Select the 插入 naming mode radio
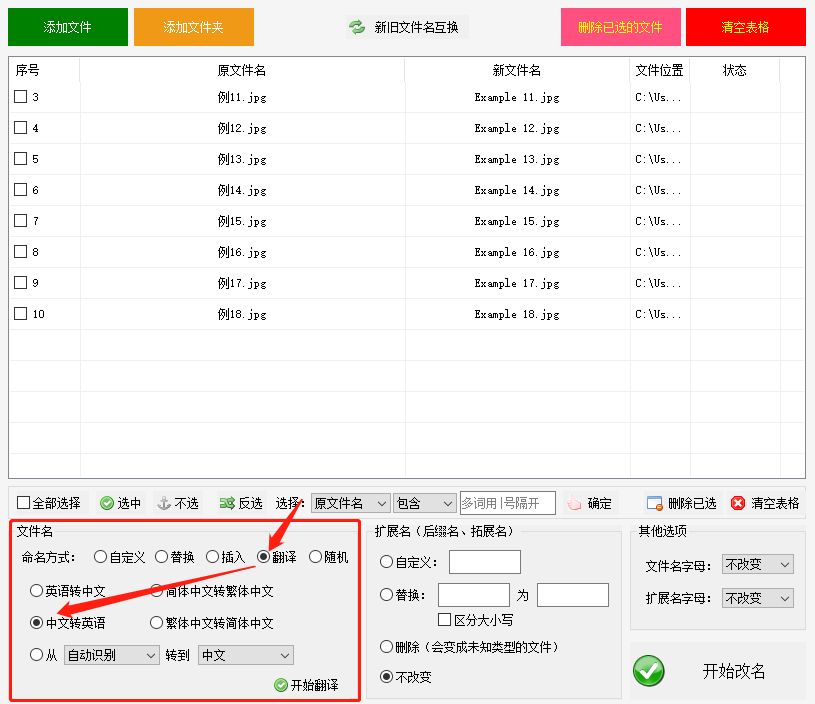 [x=213, y=557]
